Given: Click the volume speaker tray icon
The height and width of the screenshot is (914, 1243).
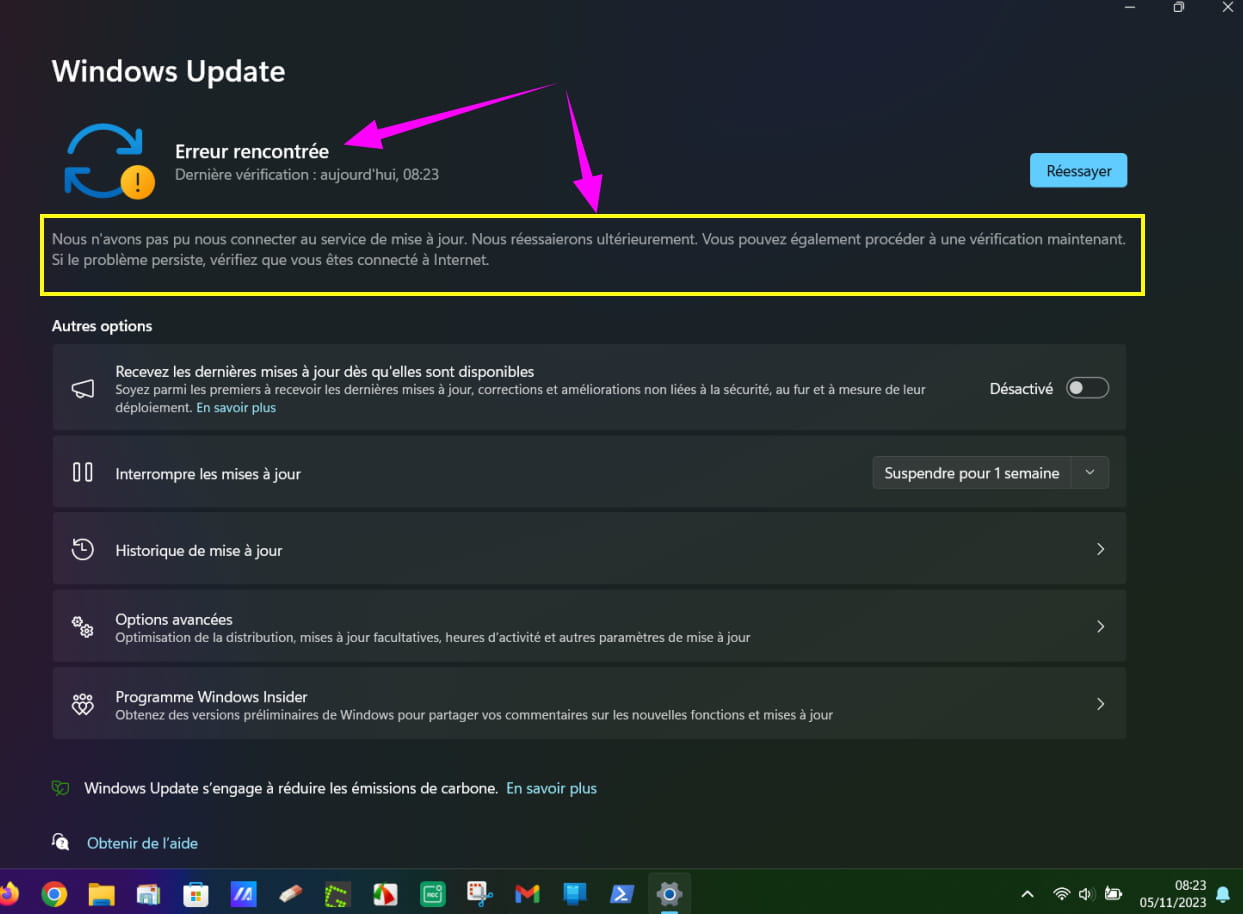Looking at the screenshot, I should point(1086,893).
